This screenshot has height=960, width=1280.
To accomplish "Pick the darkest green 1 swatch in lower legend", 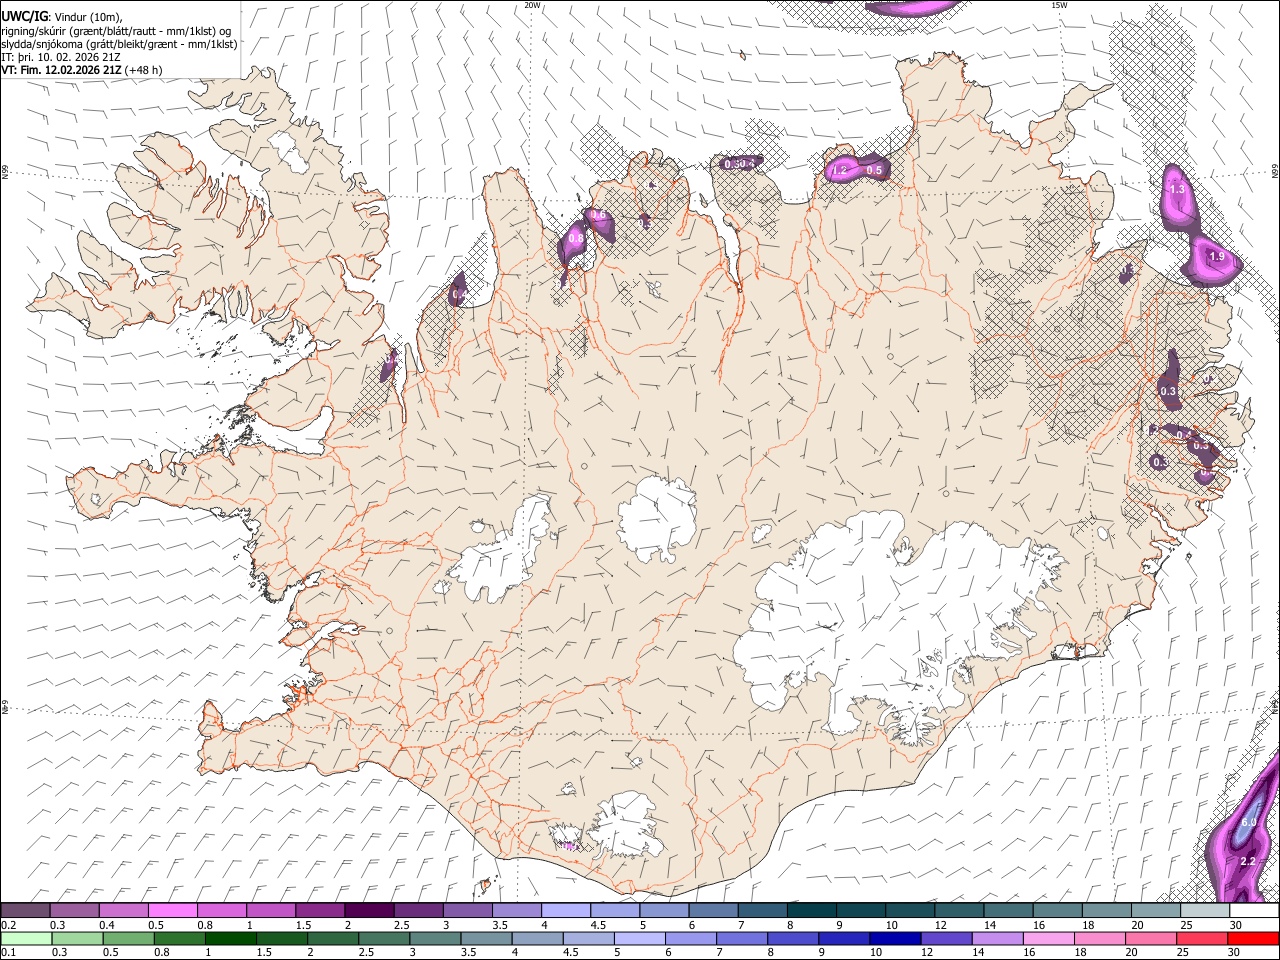I will point(230,938).
